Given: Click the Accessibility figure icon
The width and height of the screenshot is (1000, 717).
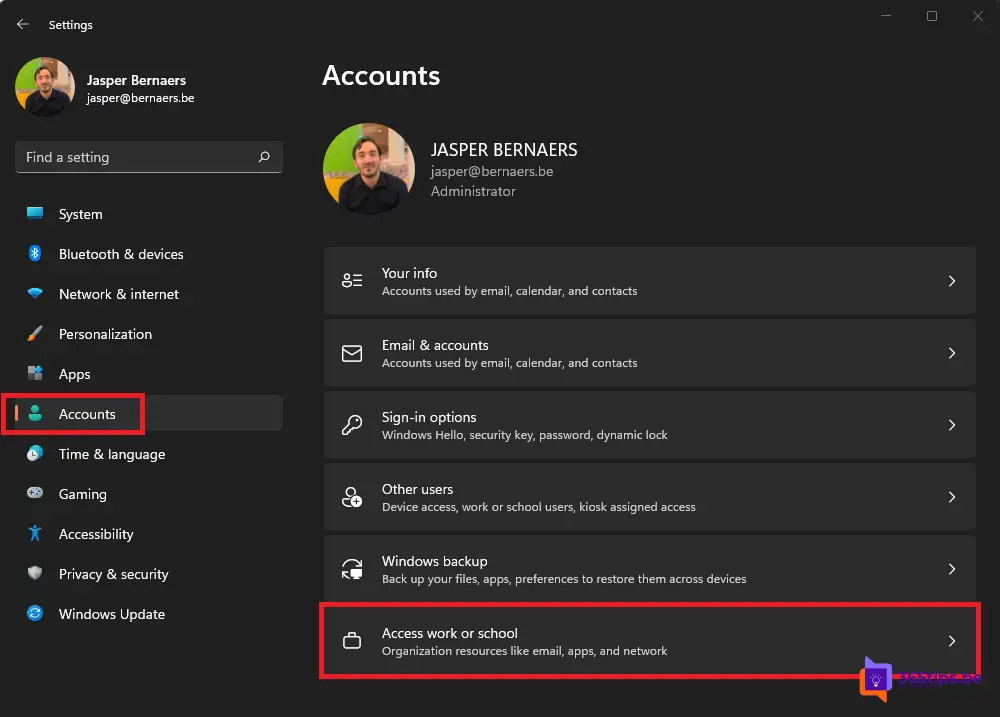Looking at the screenshot, I should pyautogui.click(x=35, y=533).
